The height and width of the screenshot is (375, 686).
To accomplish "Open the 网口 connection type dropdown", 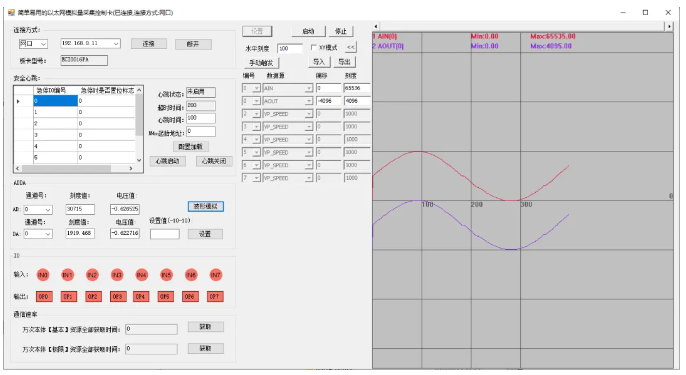I will (x=33, y=44).
